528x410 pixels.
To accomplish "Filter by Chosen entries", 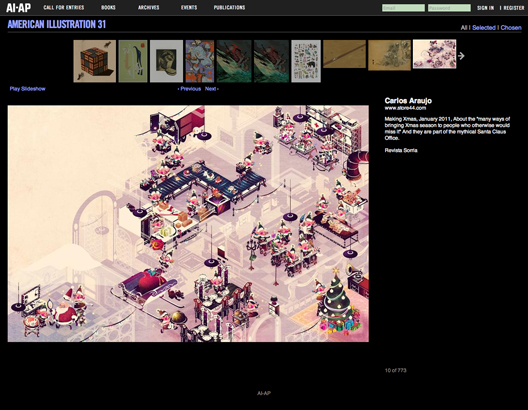I will pos(511,28).
